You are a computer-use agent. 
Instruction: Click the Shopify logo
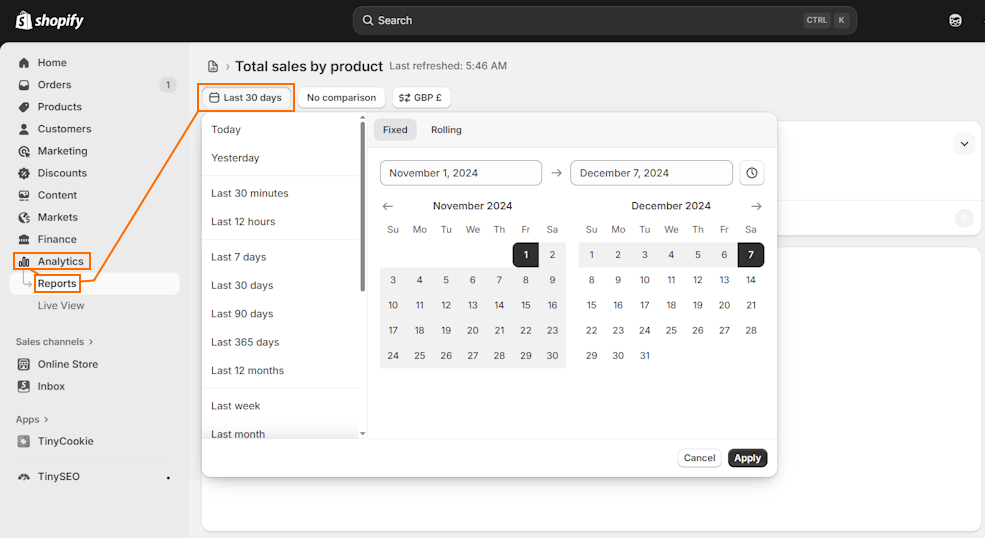click(x=49, y=20)
